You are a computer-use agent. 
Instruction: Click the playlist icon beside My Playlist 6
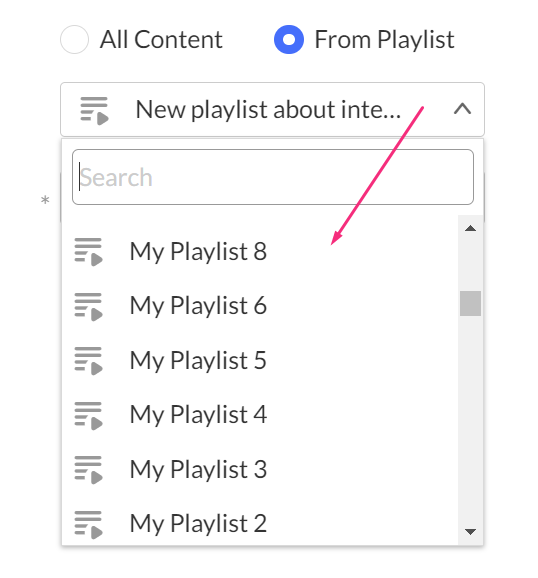tap(88, 307)
